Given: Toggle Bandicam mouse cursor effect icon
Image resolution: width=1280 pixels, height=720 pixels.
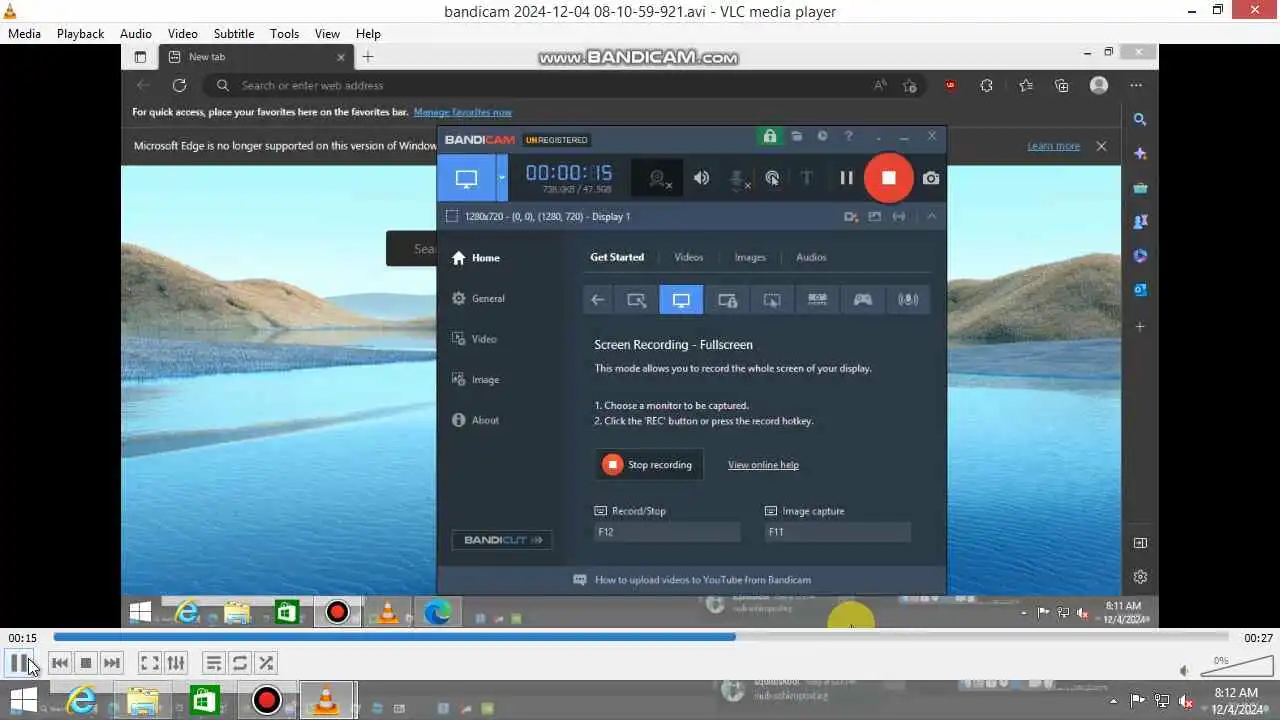Looking at the screenshot, I should pos(772,178).
